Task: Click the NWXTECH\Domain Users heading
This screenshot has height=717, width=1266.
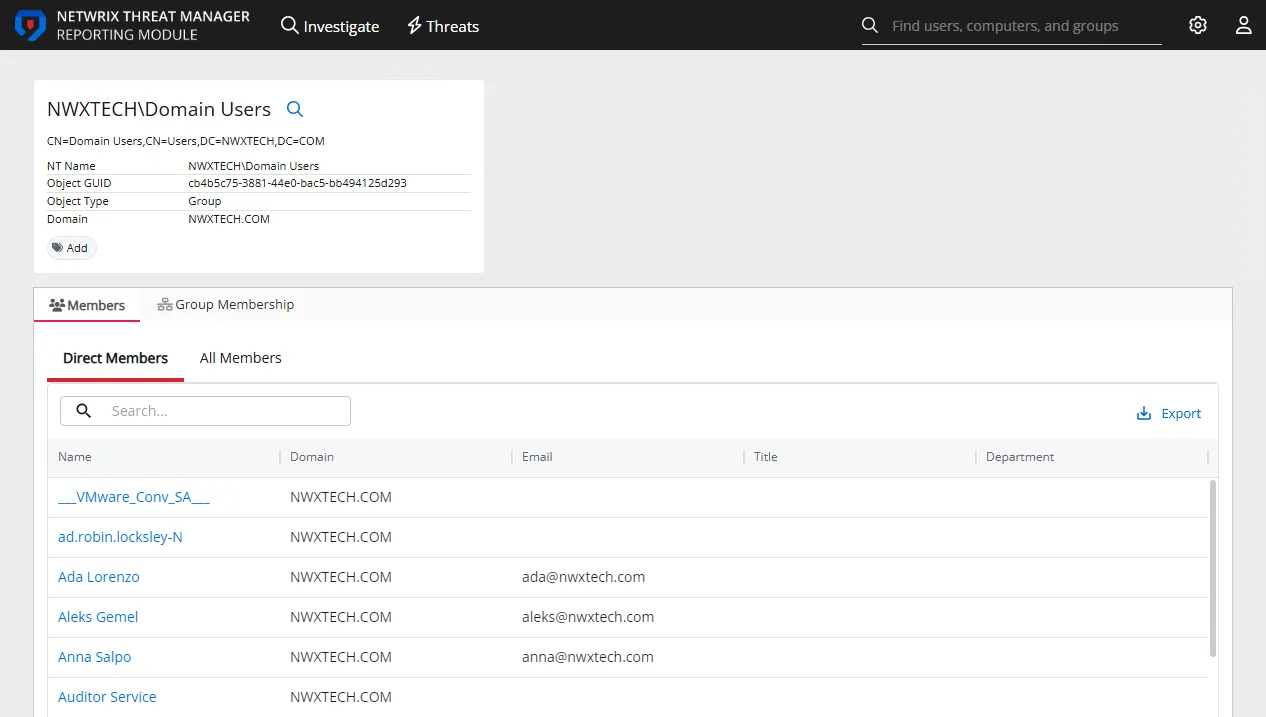Action: [x=159, y=109]
